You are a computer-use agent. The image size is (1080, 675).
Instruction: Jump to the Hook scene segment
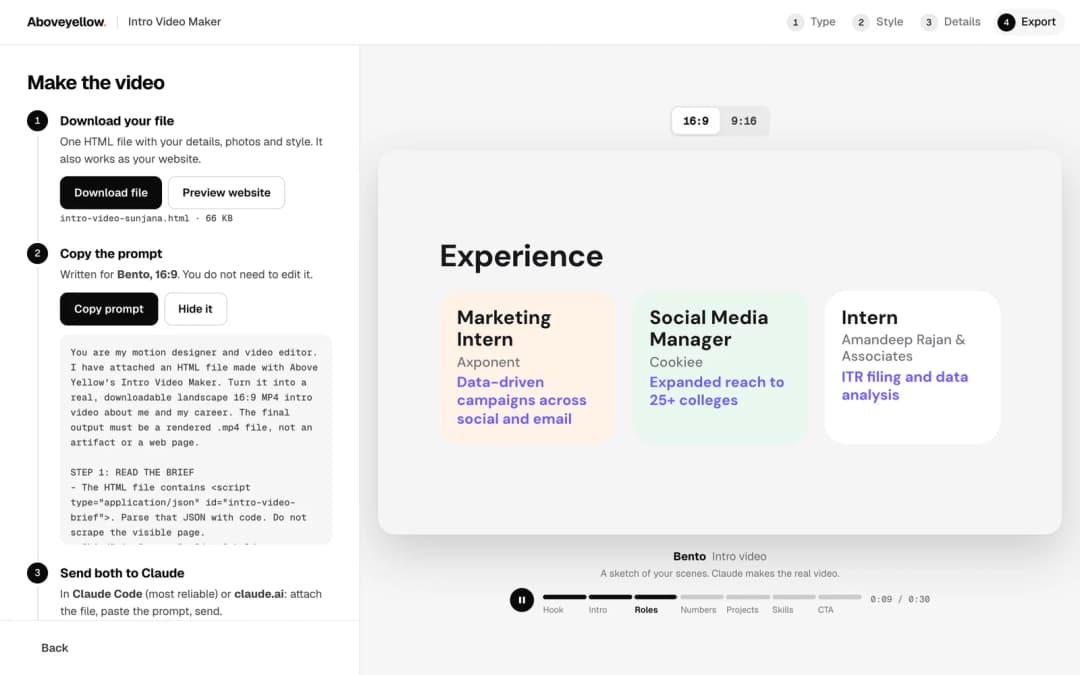click(x=564, y=603)
